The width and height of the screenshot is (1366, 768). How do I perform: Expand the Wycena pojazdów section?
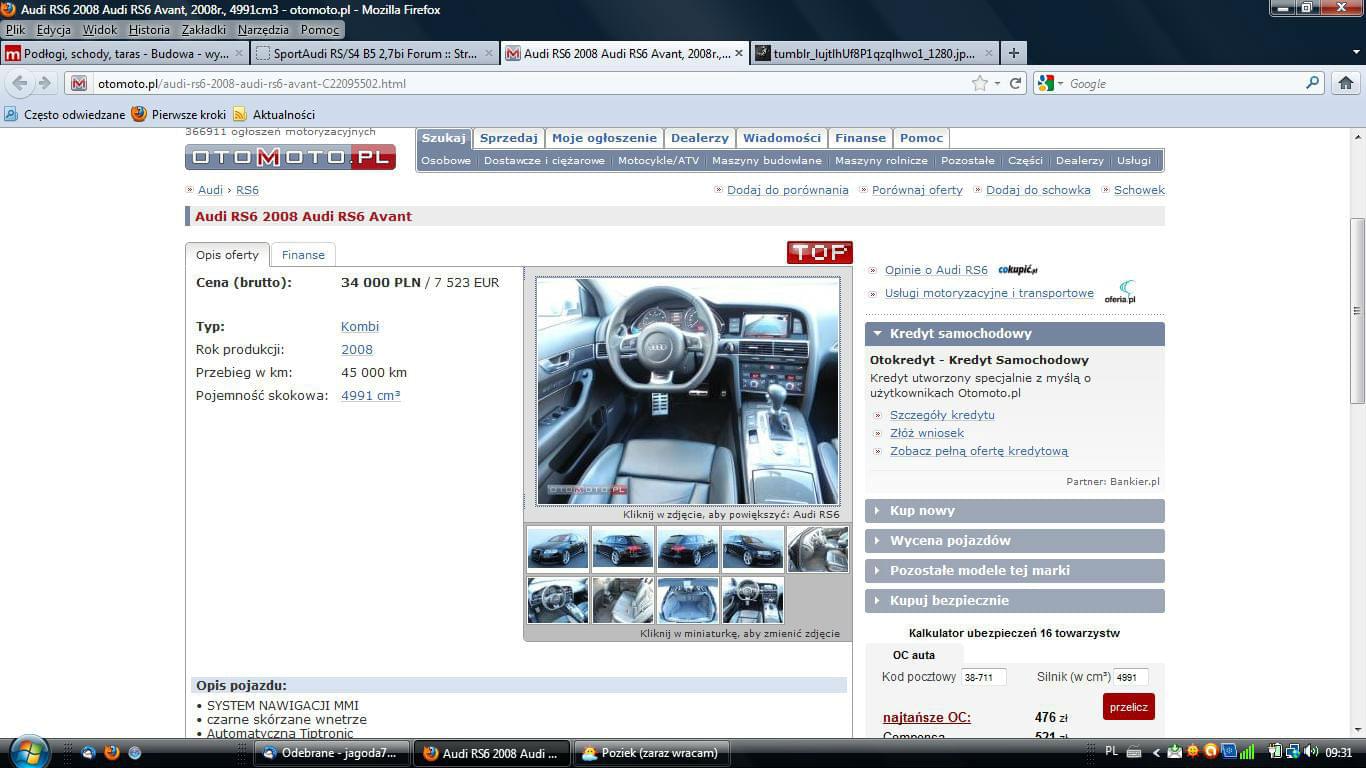pyautogui.click(x=1015, y=541)
